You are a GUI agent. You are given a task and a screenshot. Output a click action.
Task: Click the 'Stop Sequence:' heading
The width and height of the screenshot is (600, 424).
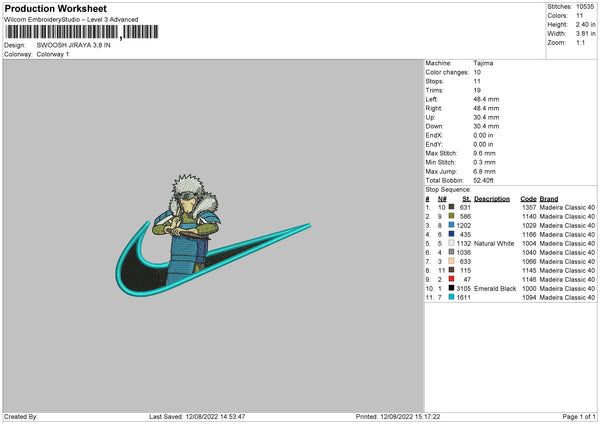(448, 189)
